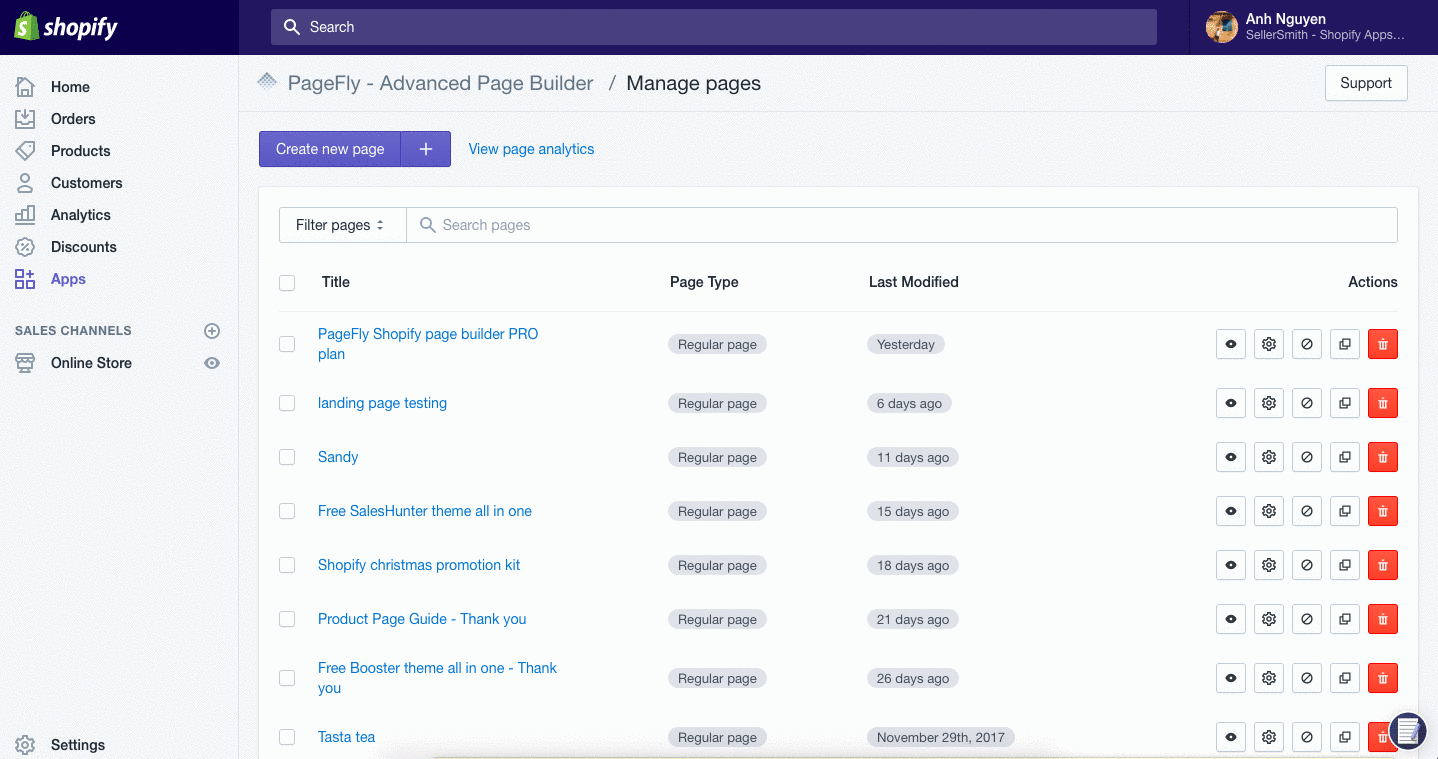
Task: Go to Orders in sidebar
Action: 73,119
